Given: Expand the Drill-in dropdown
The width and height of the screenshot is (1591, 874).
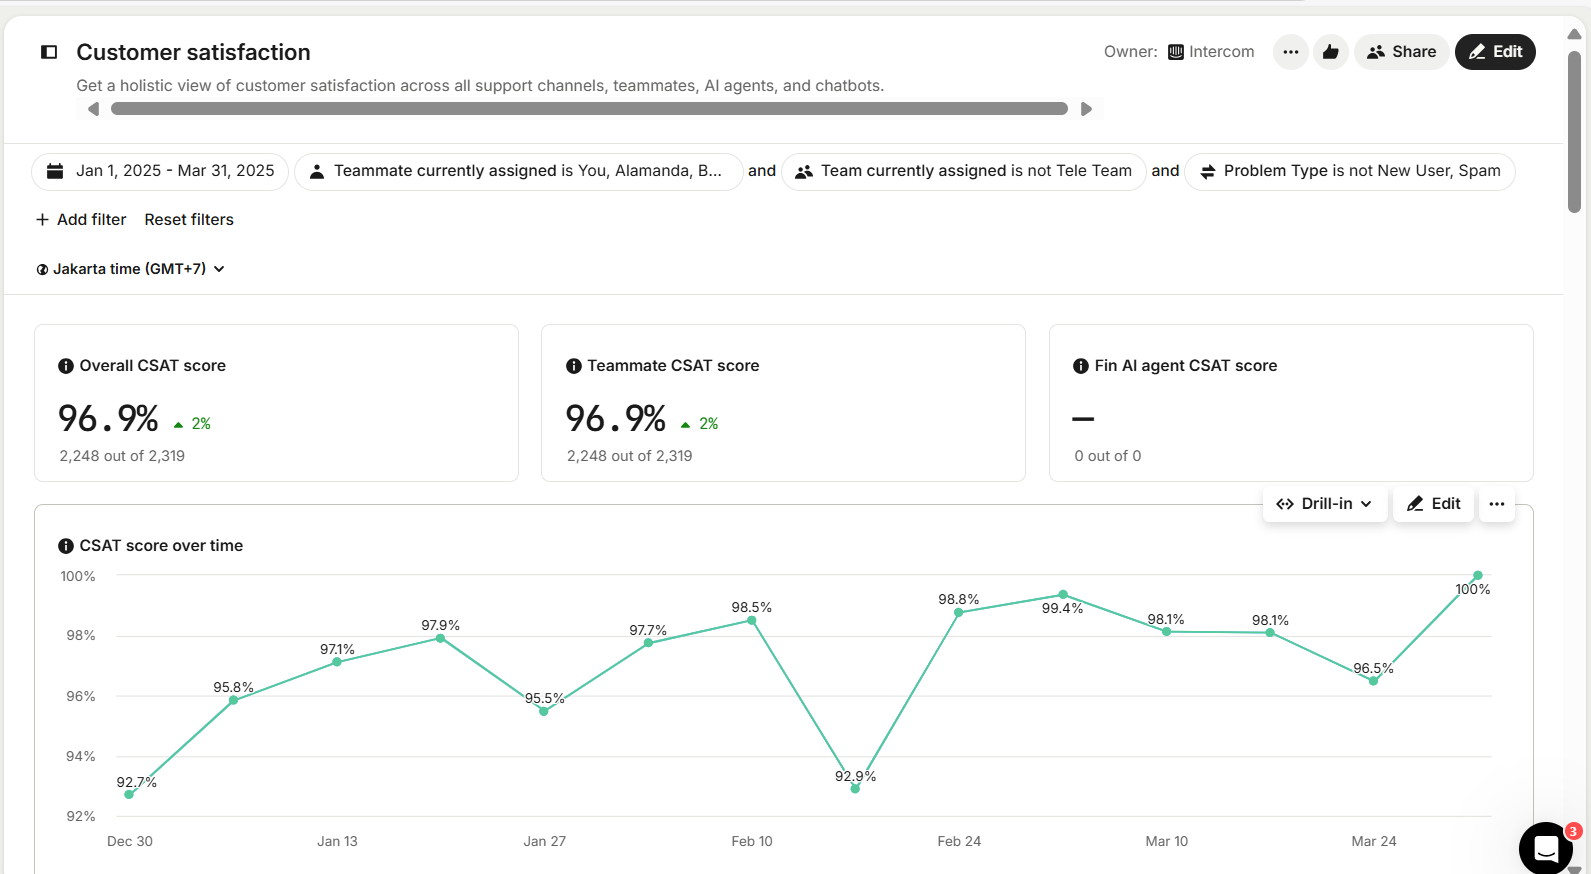Looking at the screenshot, I should click(1325, 504).
